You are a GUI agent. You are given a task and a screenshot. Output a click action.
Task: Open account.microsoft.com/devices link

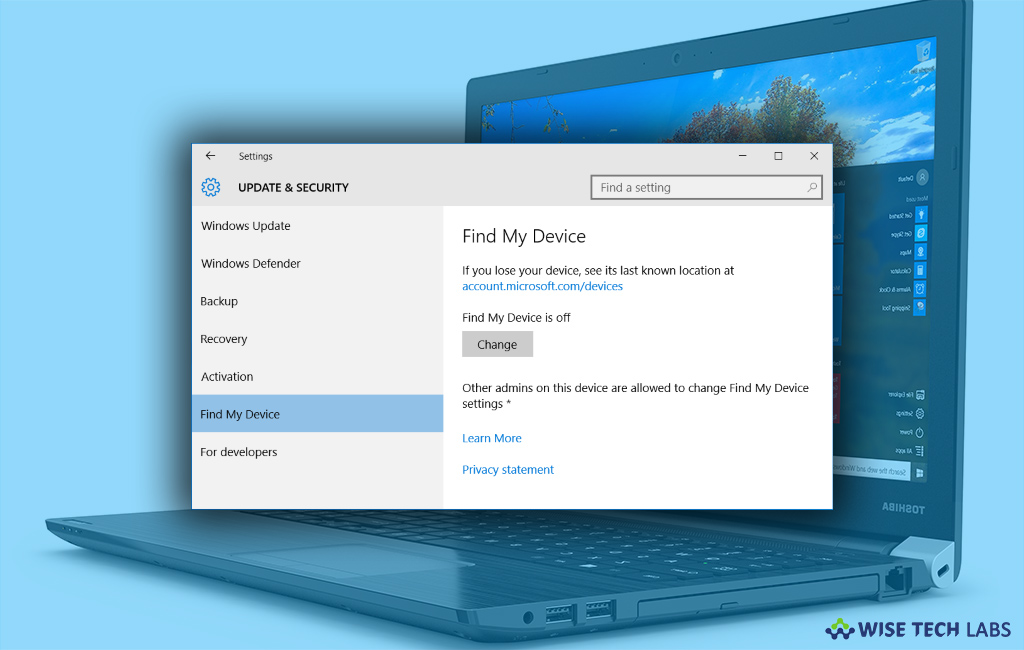tap(542, 286)
